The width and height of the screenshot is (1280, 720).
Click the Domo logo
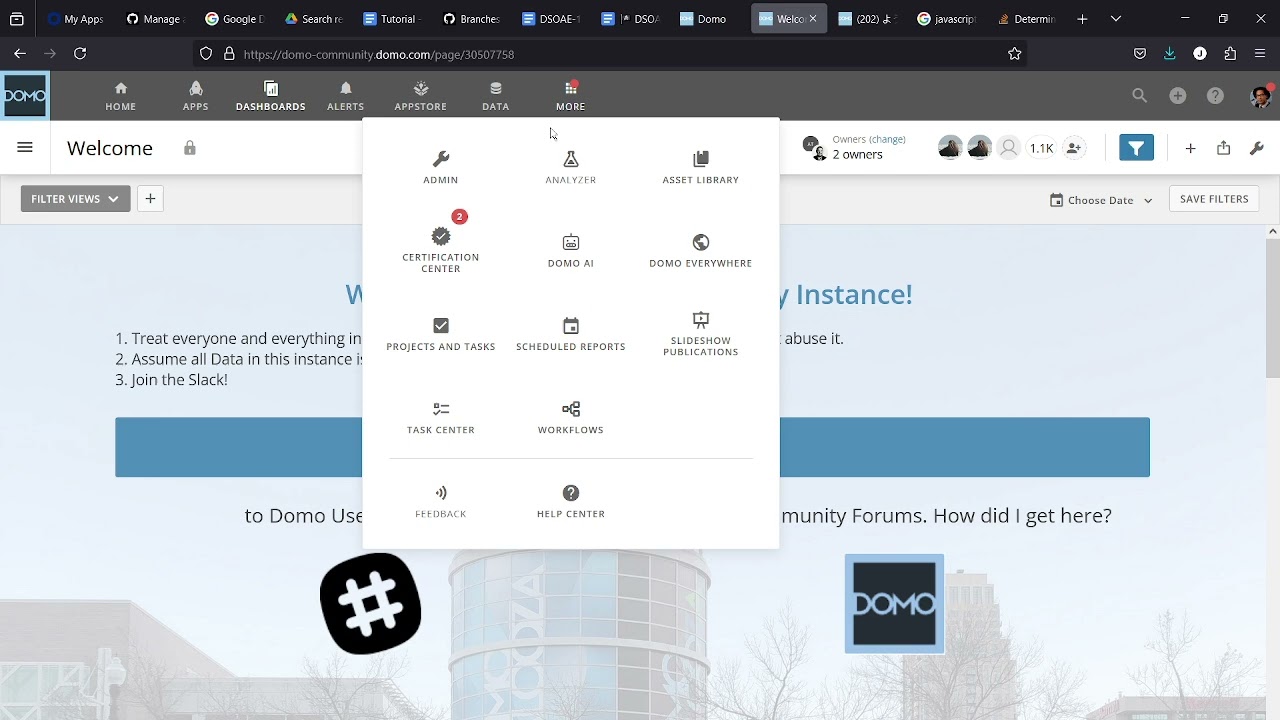(25, 96)
